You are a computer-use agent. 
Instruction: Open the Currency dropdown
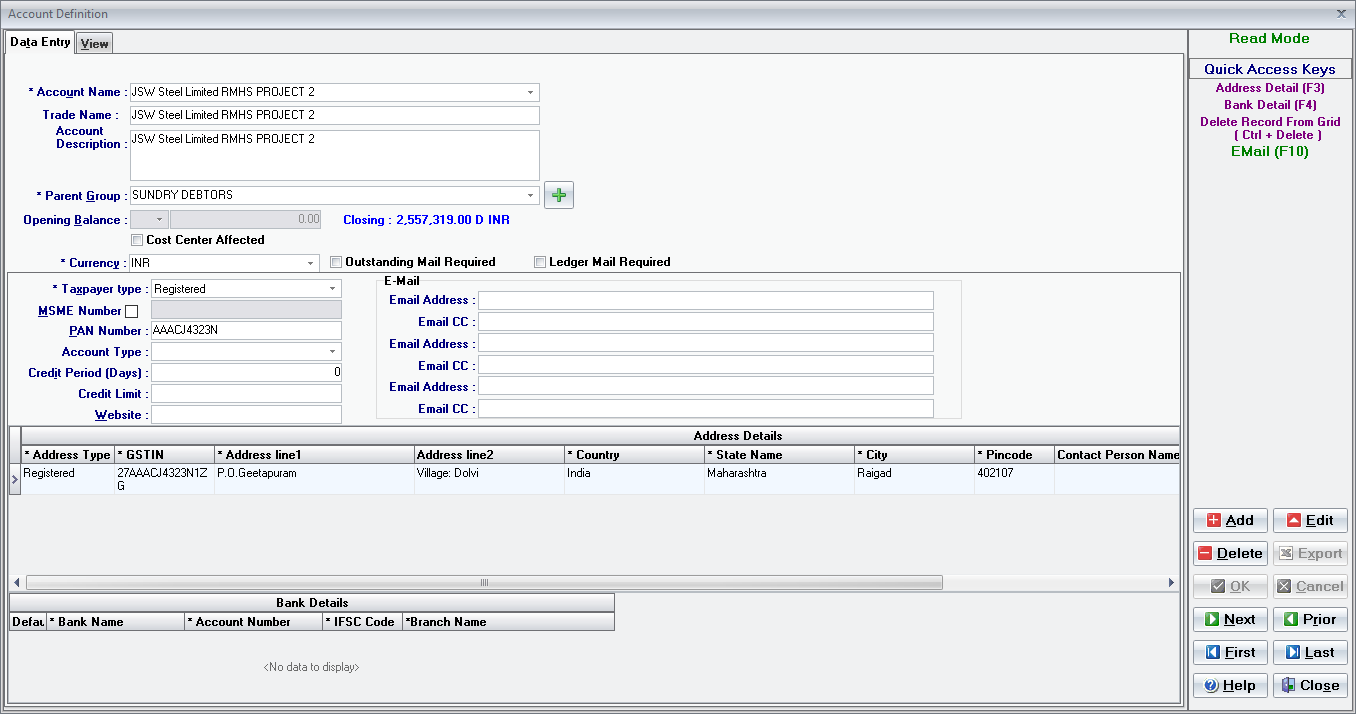tap(311, 263)
